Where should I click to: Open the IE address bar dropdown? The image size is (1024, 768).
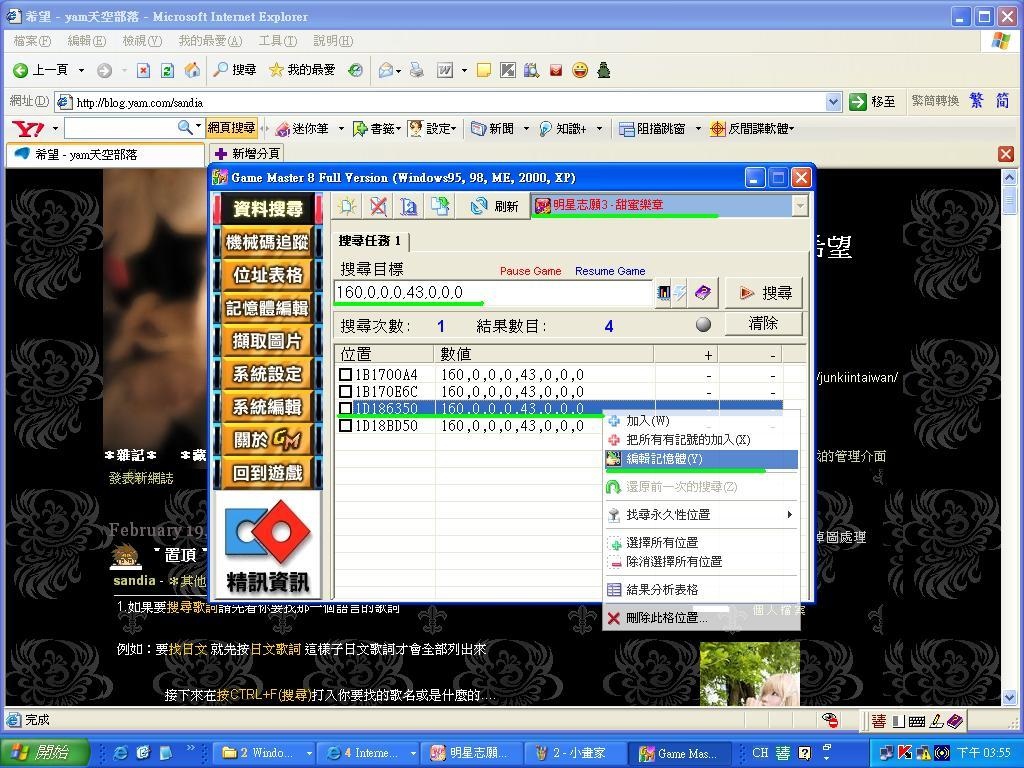(833, 102)
